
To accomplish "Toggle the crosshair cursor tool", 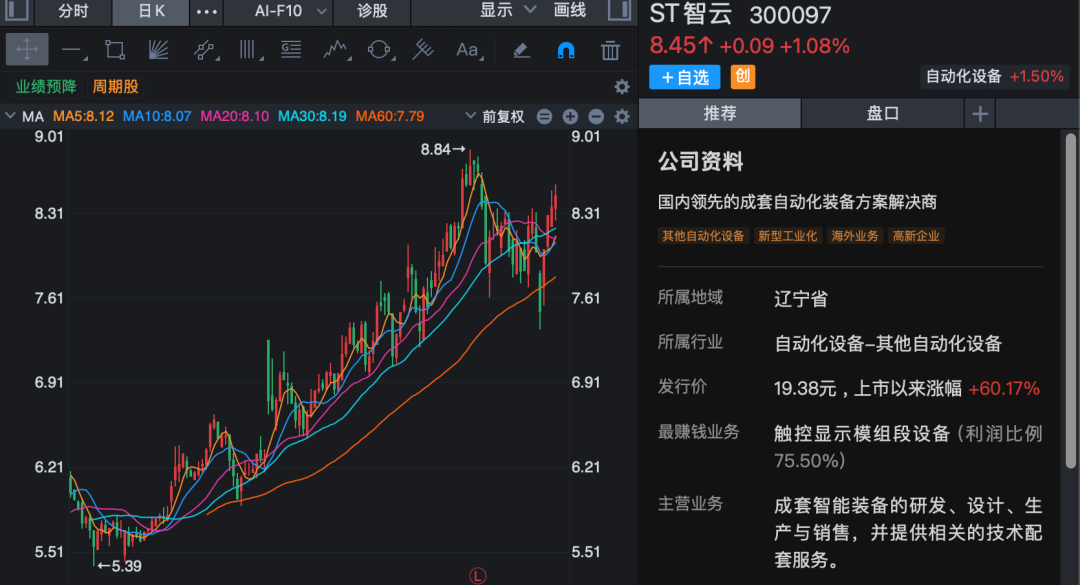I will click(x=27, y=49).
